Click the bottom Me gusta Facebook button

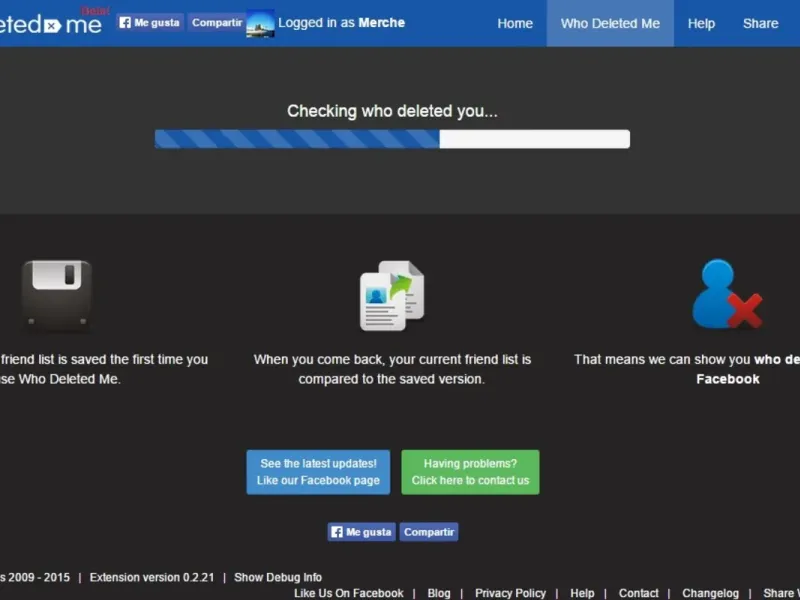(x=361, y=532)
